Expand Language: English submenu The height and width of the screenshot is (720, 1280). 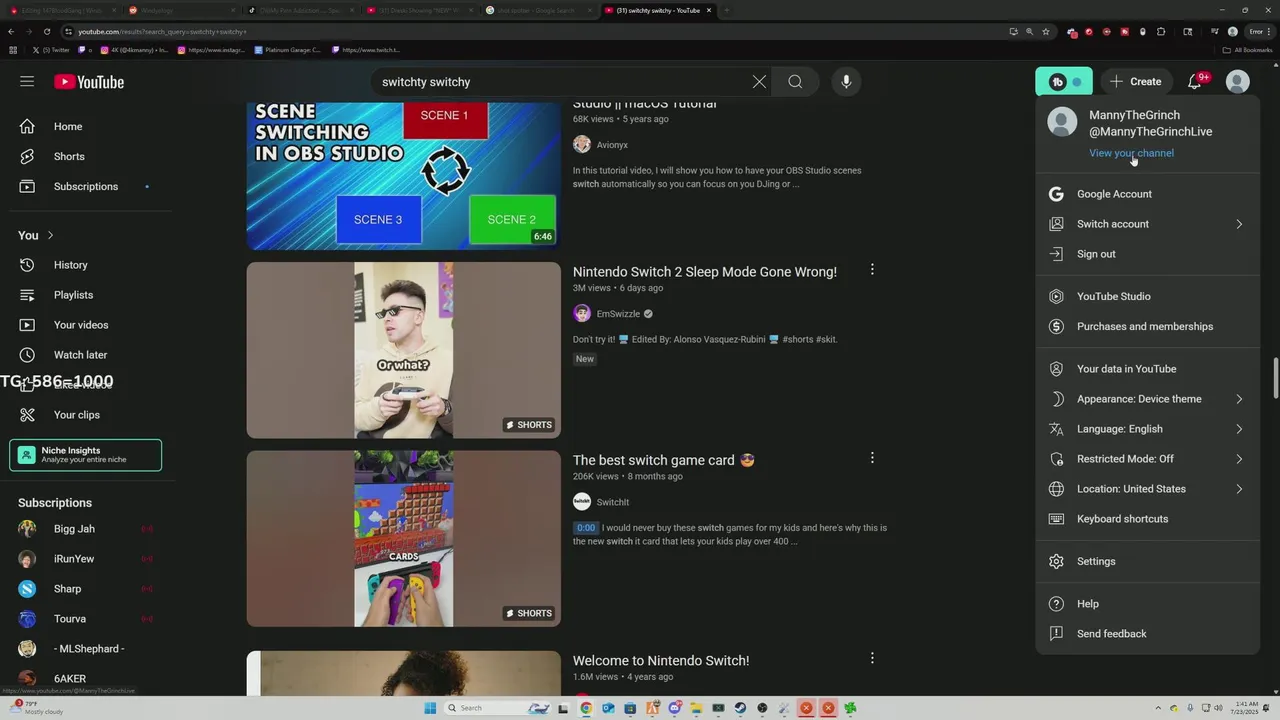point(1147,429)
